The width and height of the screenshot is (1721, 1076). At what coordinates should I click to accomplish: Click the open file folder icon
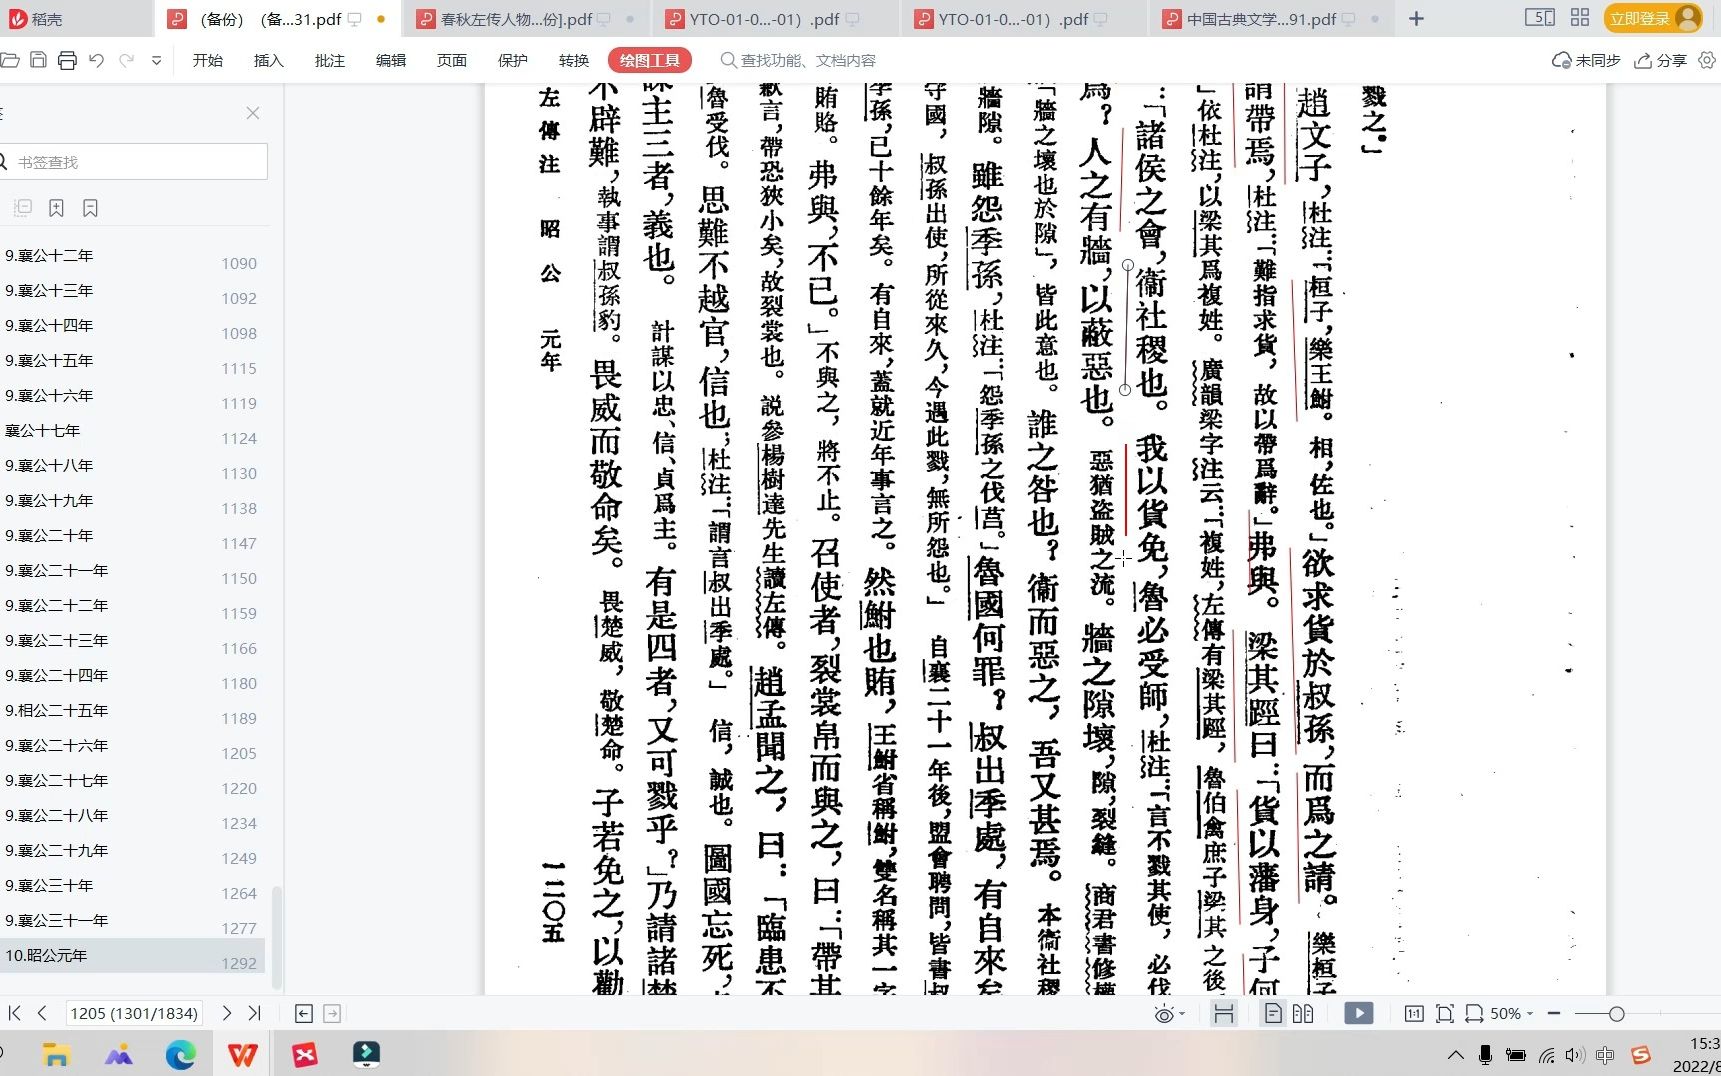10,61
